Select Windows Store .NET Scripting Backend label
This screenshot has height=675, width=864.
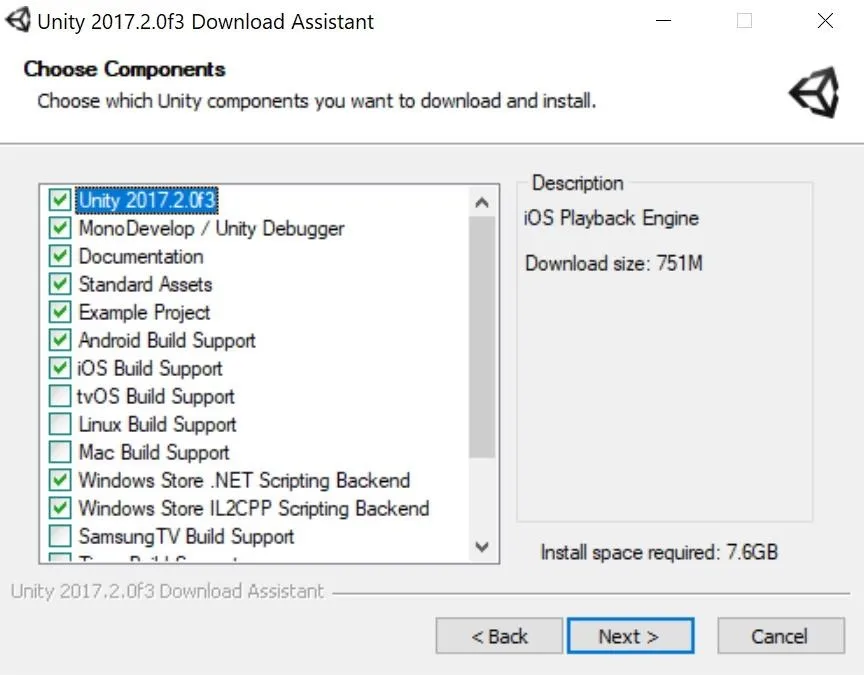(244, 480)
